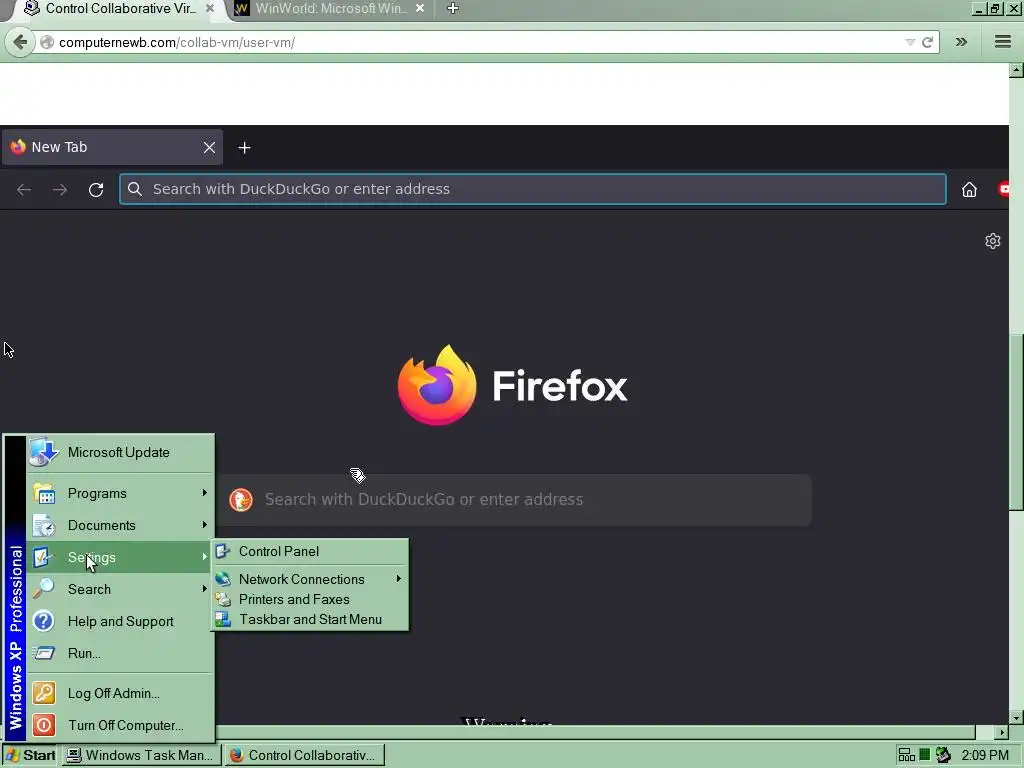
Task: Click the Control Panel icon
Action: click(x=223, y=551)
